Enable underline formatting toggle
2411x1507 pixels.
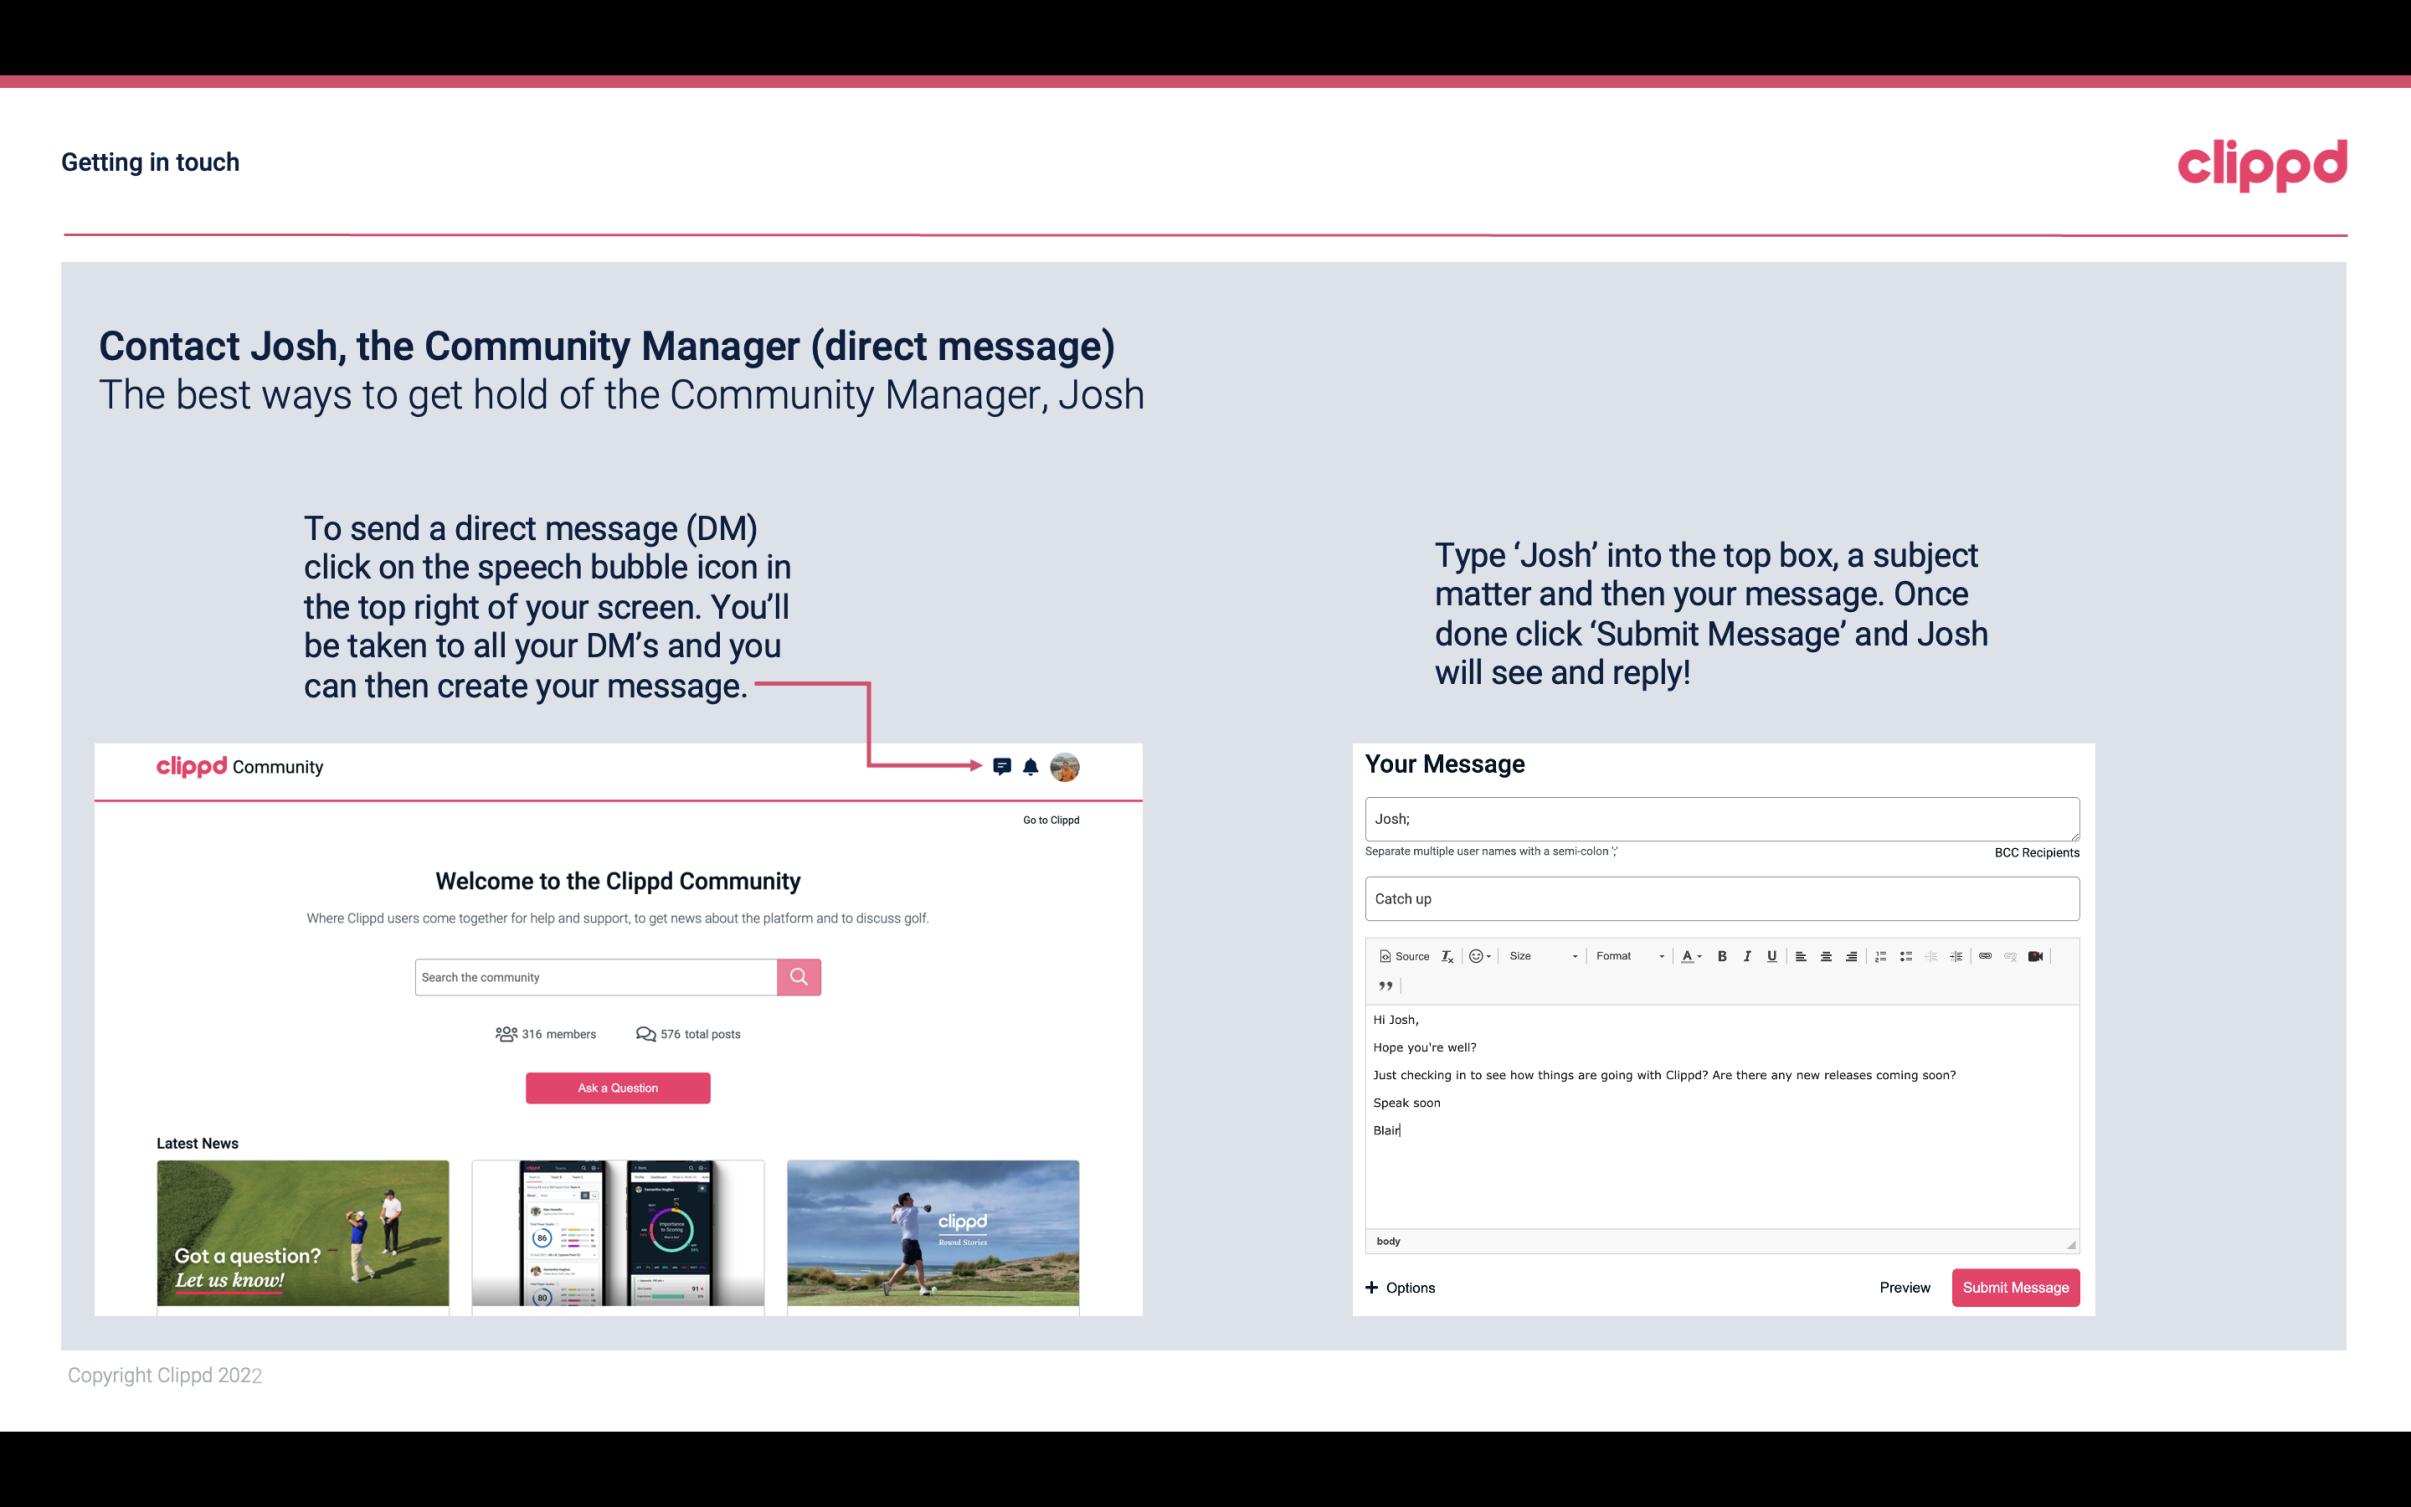[x=1774, y=955]
